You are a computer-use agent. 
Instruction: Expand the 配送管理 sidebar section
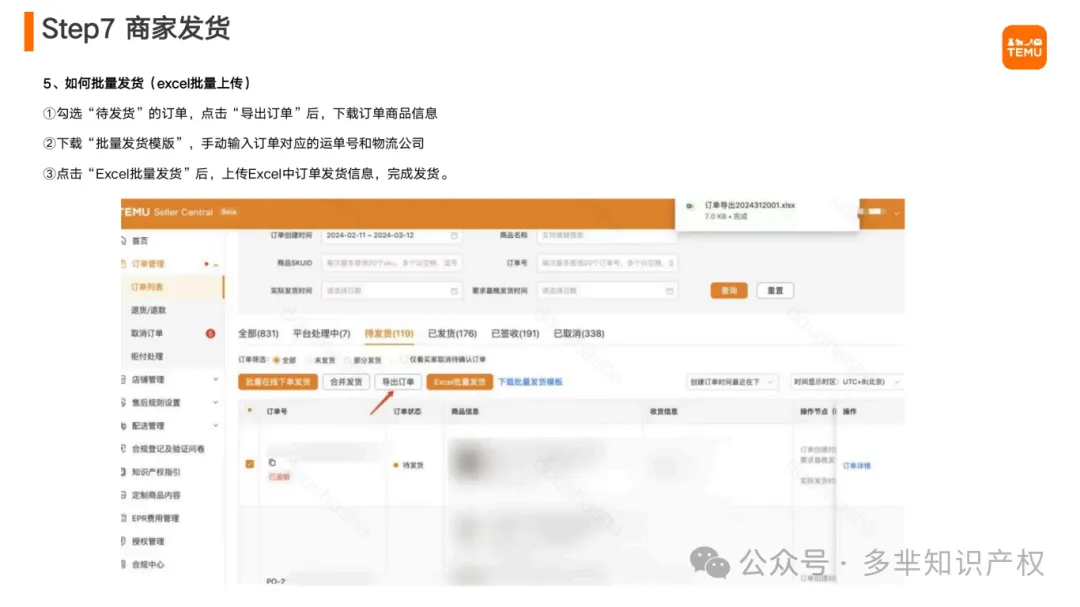tap(216, 426)
